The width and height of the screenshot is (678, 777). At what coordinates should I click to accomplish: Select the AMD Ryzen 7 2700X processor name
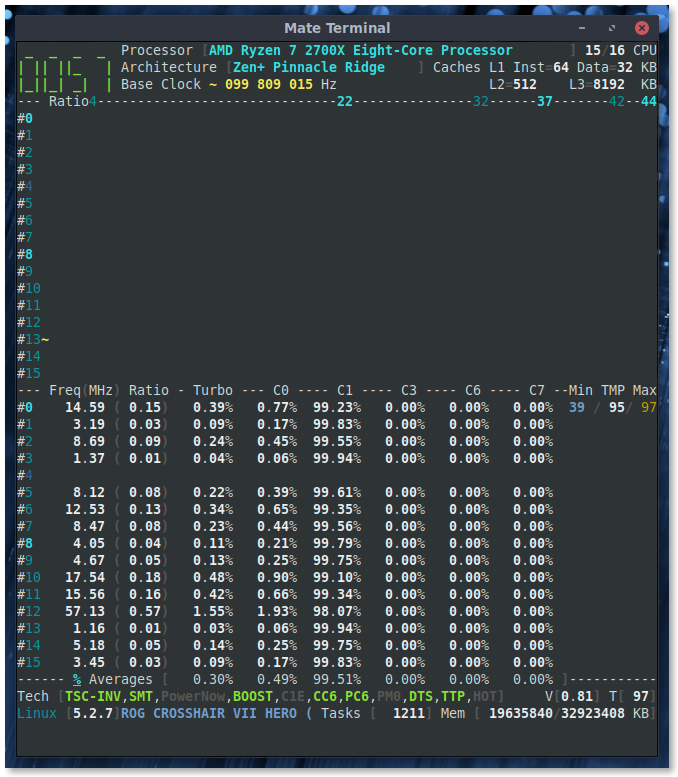point(361,51)
